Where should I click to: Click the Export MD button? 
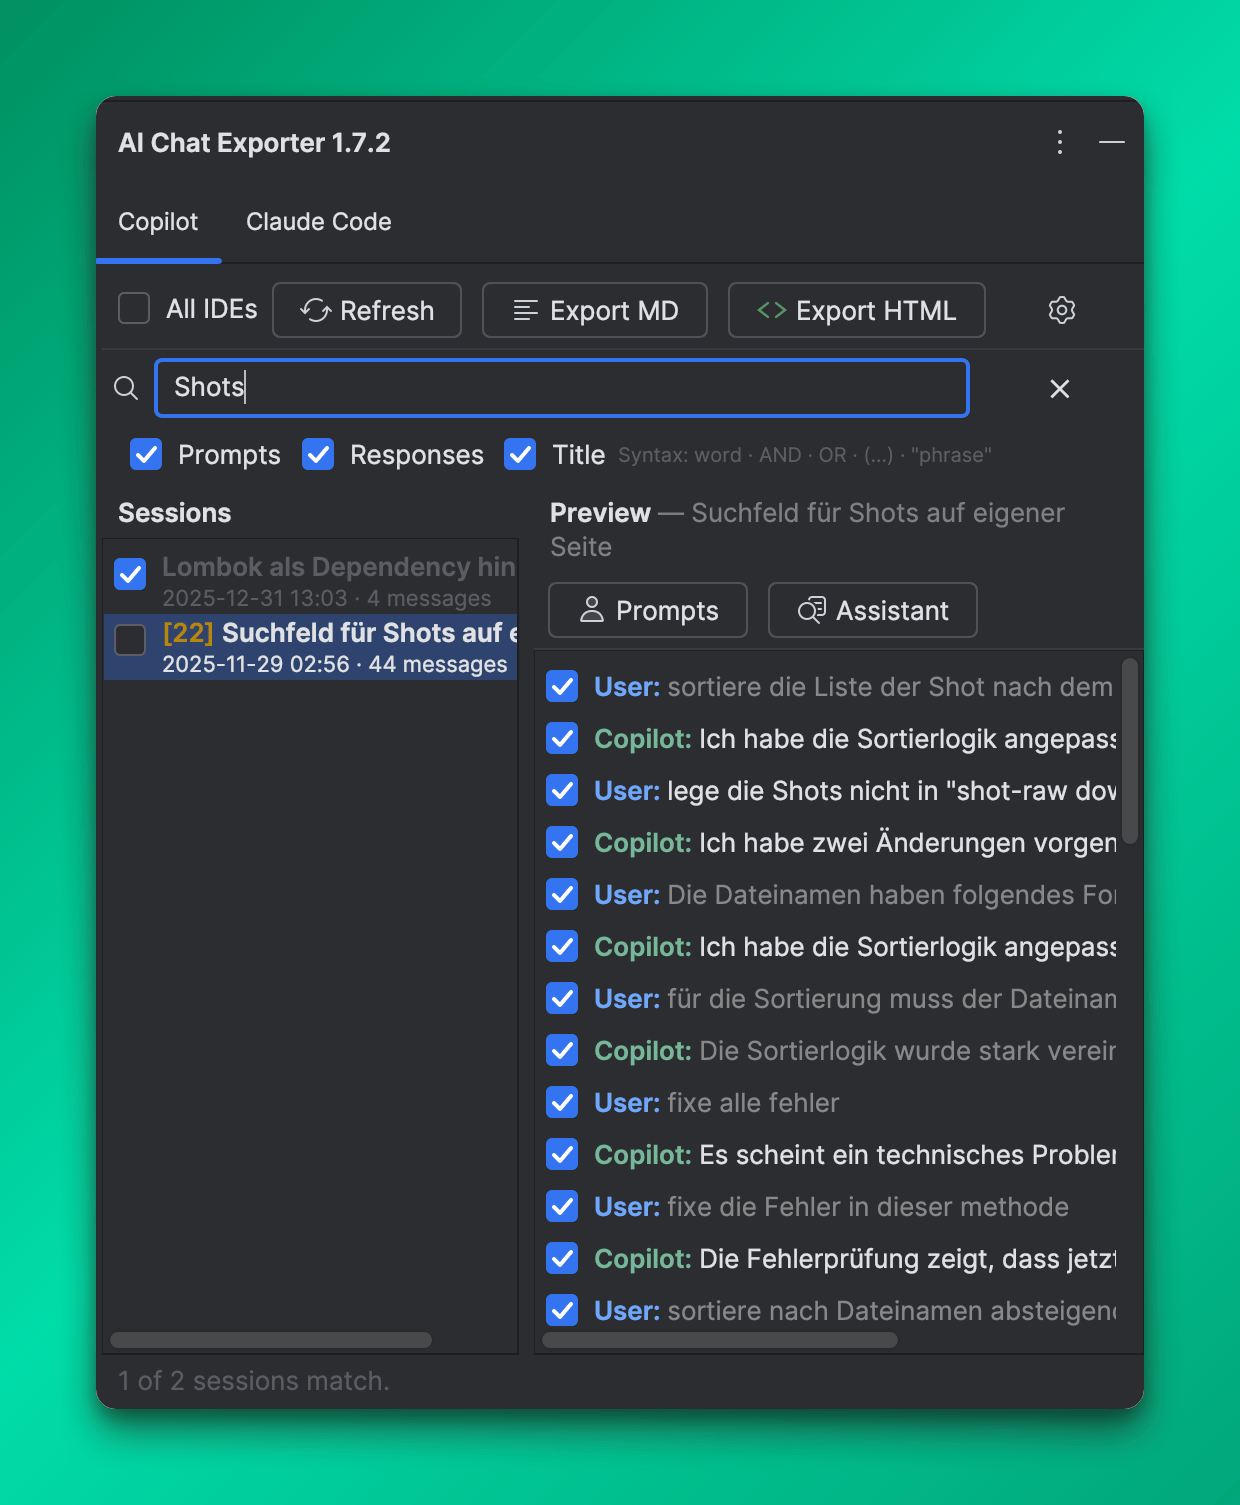coord(595,310)
